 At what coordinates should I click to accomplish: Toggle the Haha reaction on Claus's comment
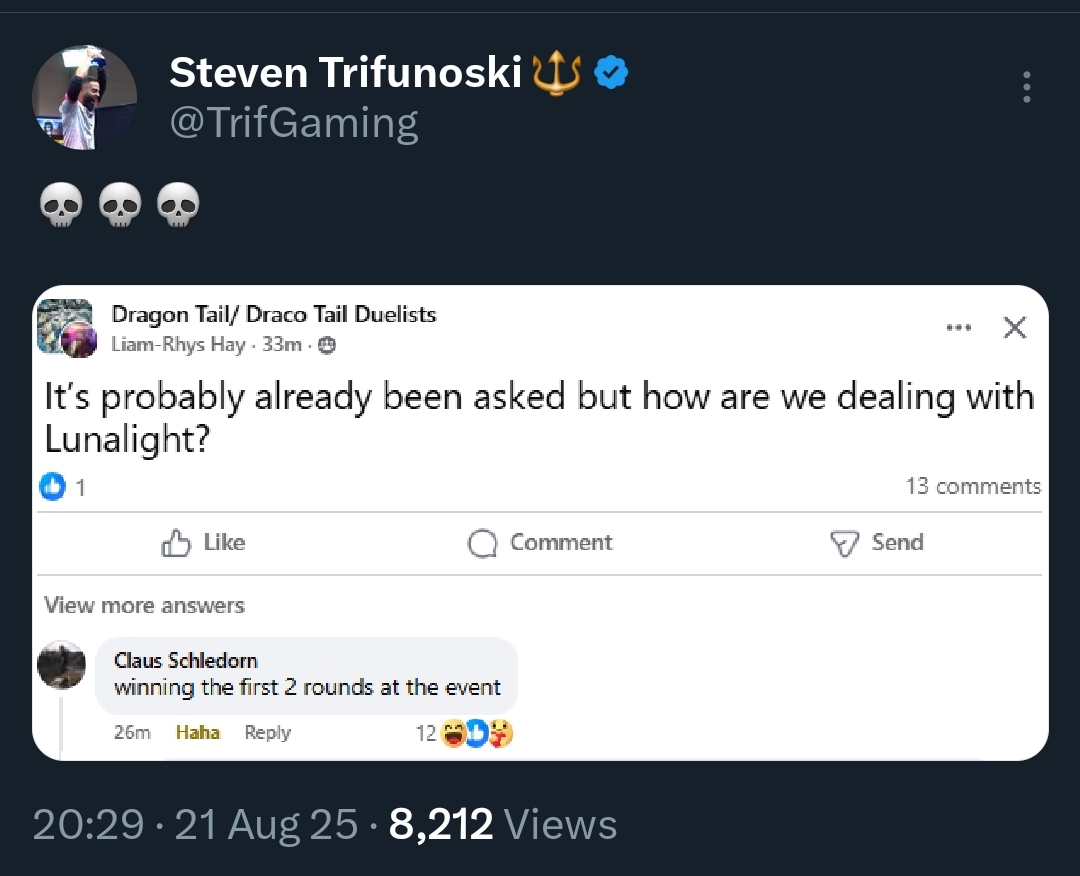click(198, 732)
